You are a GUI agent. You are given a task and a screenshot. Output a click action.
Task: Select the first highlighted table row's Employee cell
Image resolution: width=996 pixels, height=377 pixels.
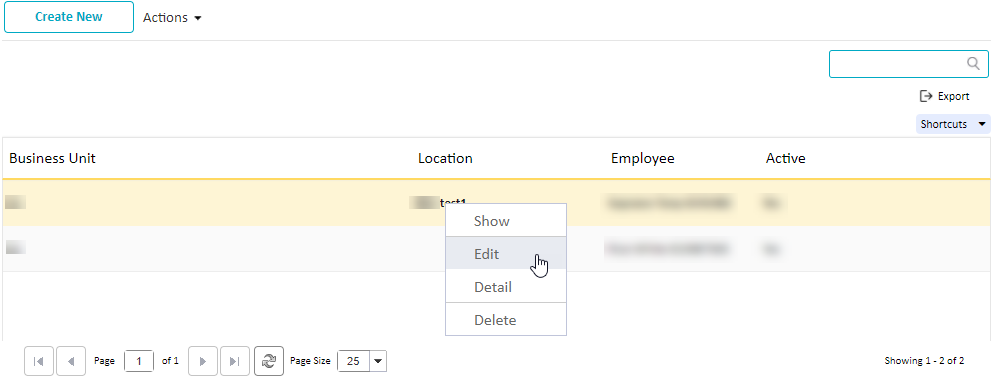(x=669, y=203)
